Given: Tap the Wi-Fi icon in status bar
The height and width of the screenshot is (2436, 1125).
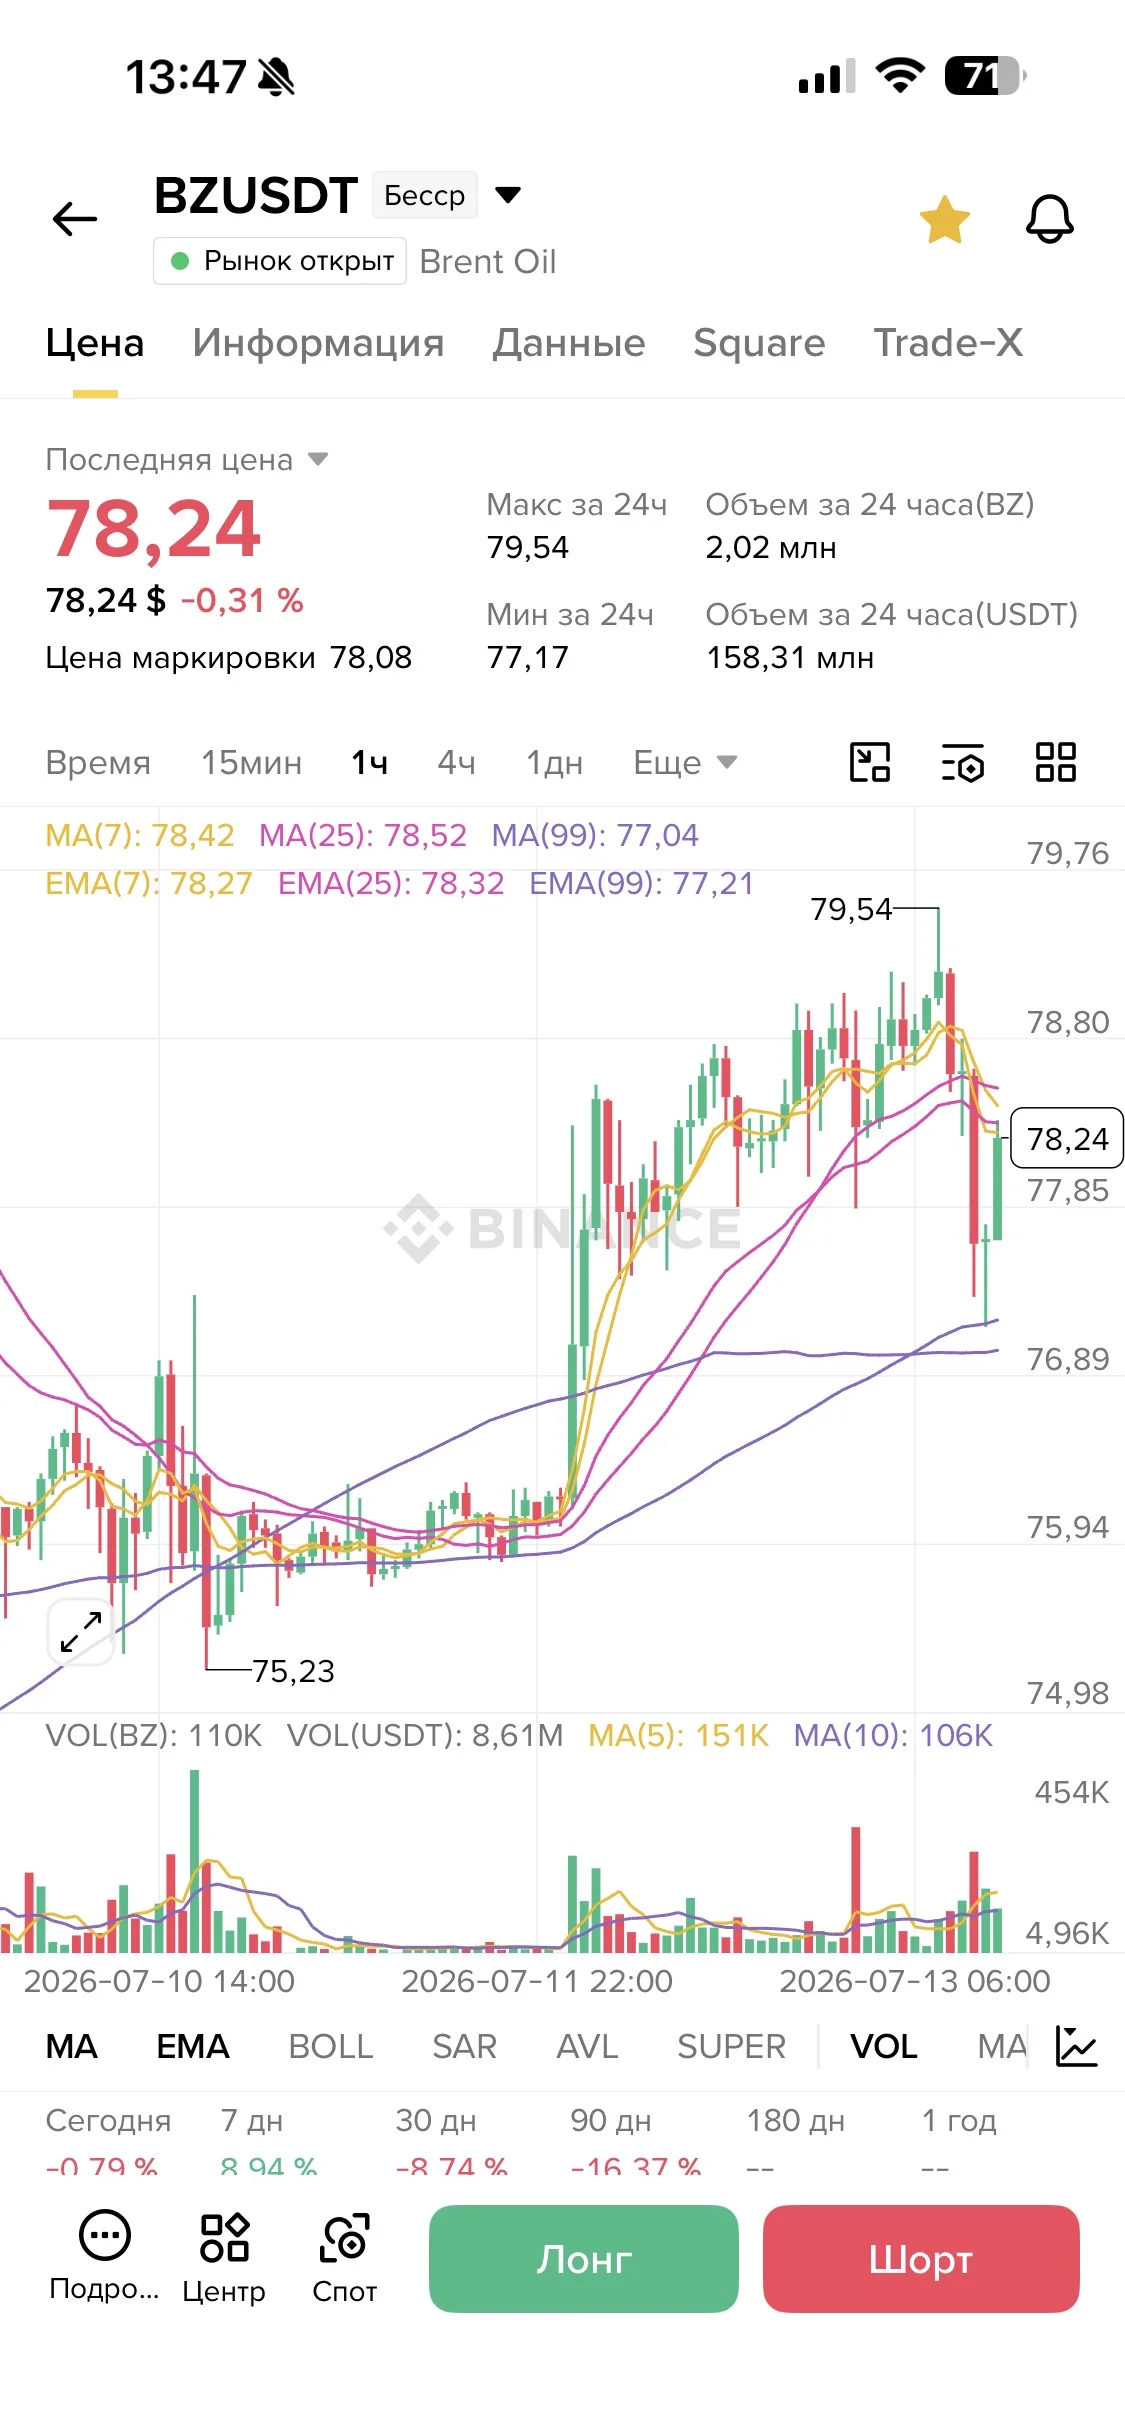Looking at the screenshot, I should (x=900, y=76).
